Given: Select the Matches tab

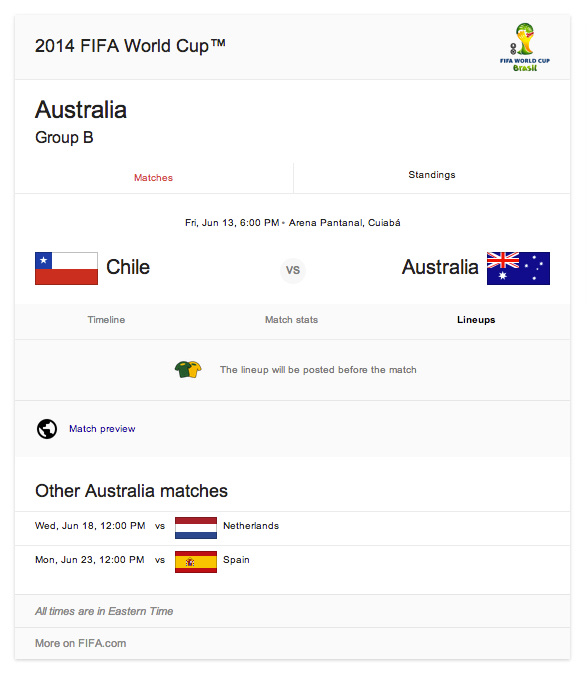Looking at the screenshot, I should (153, 178).
